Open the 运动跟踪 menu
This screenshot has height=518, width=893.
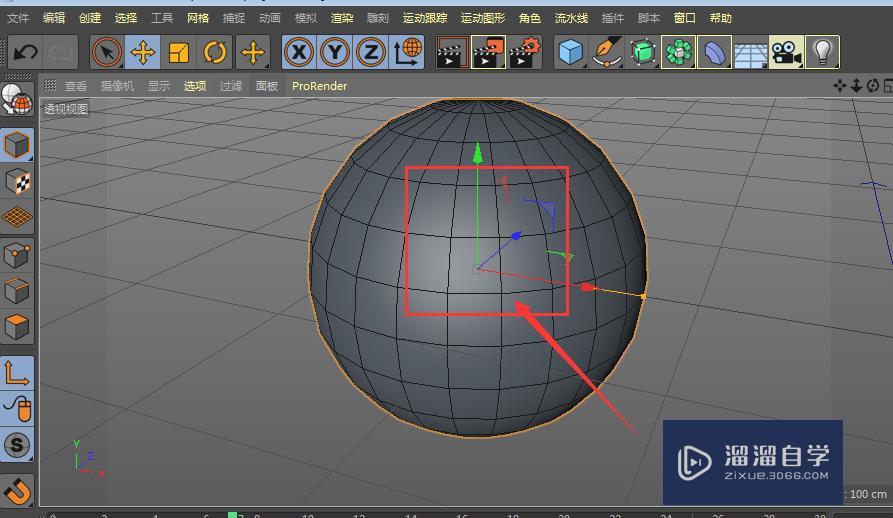click(425, 18)
